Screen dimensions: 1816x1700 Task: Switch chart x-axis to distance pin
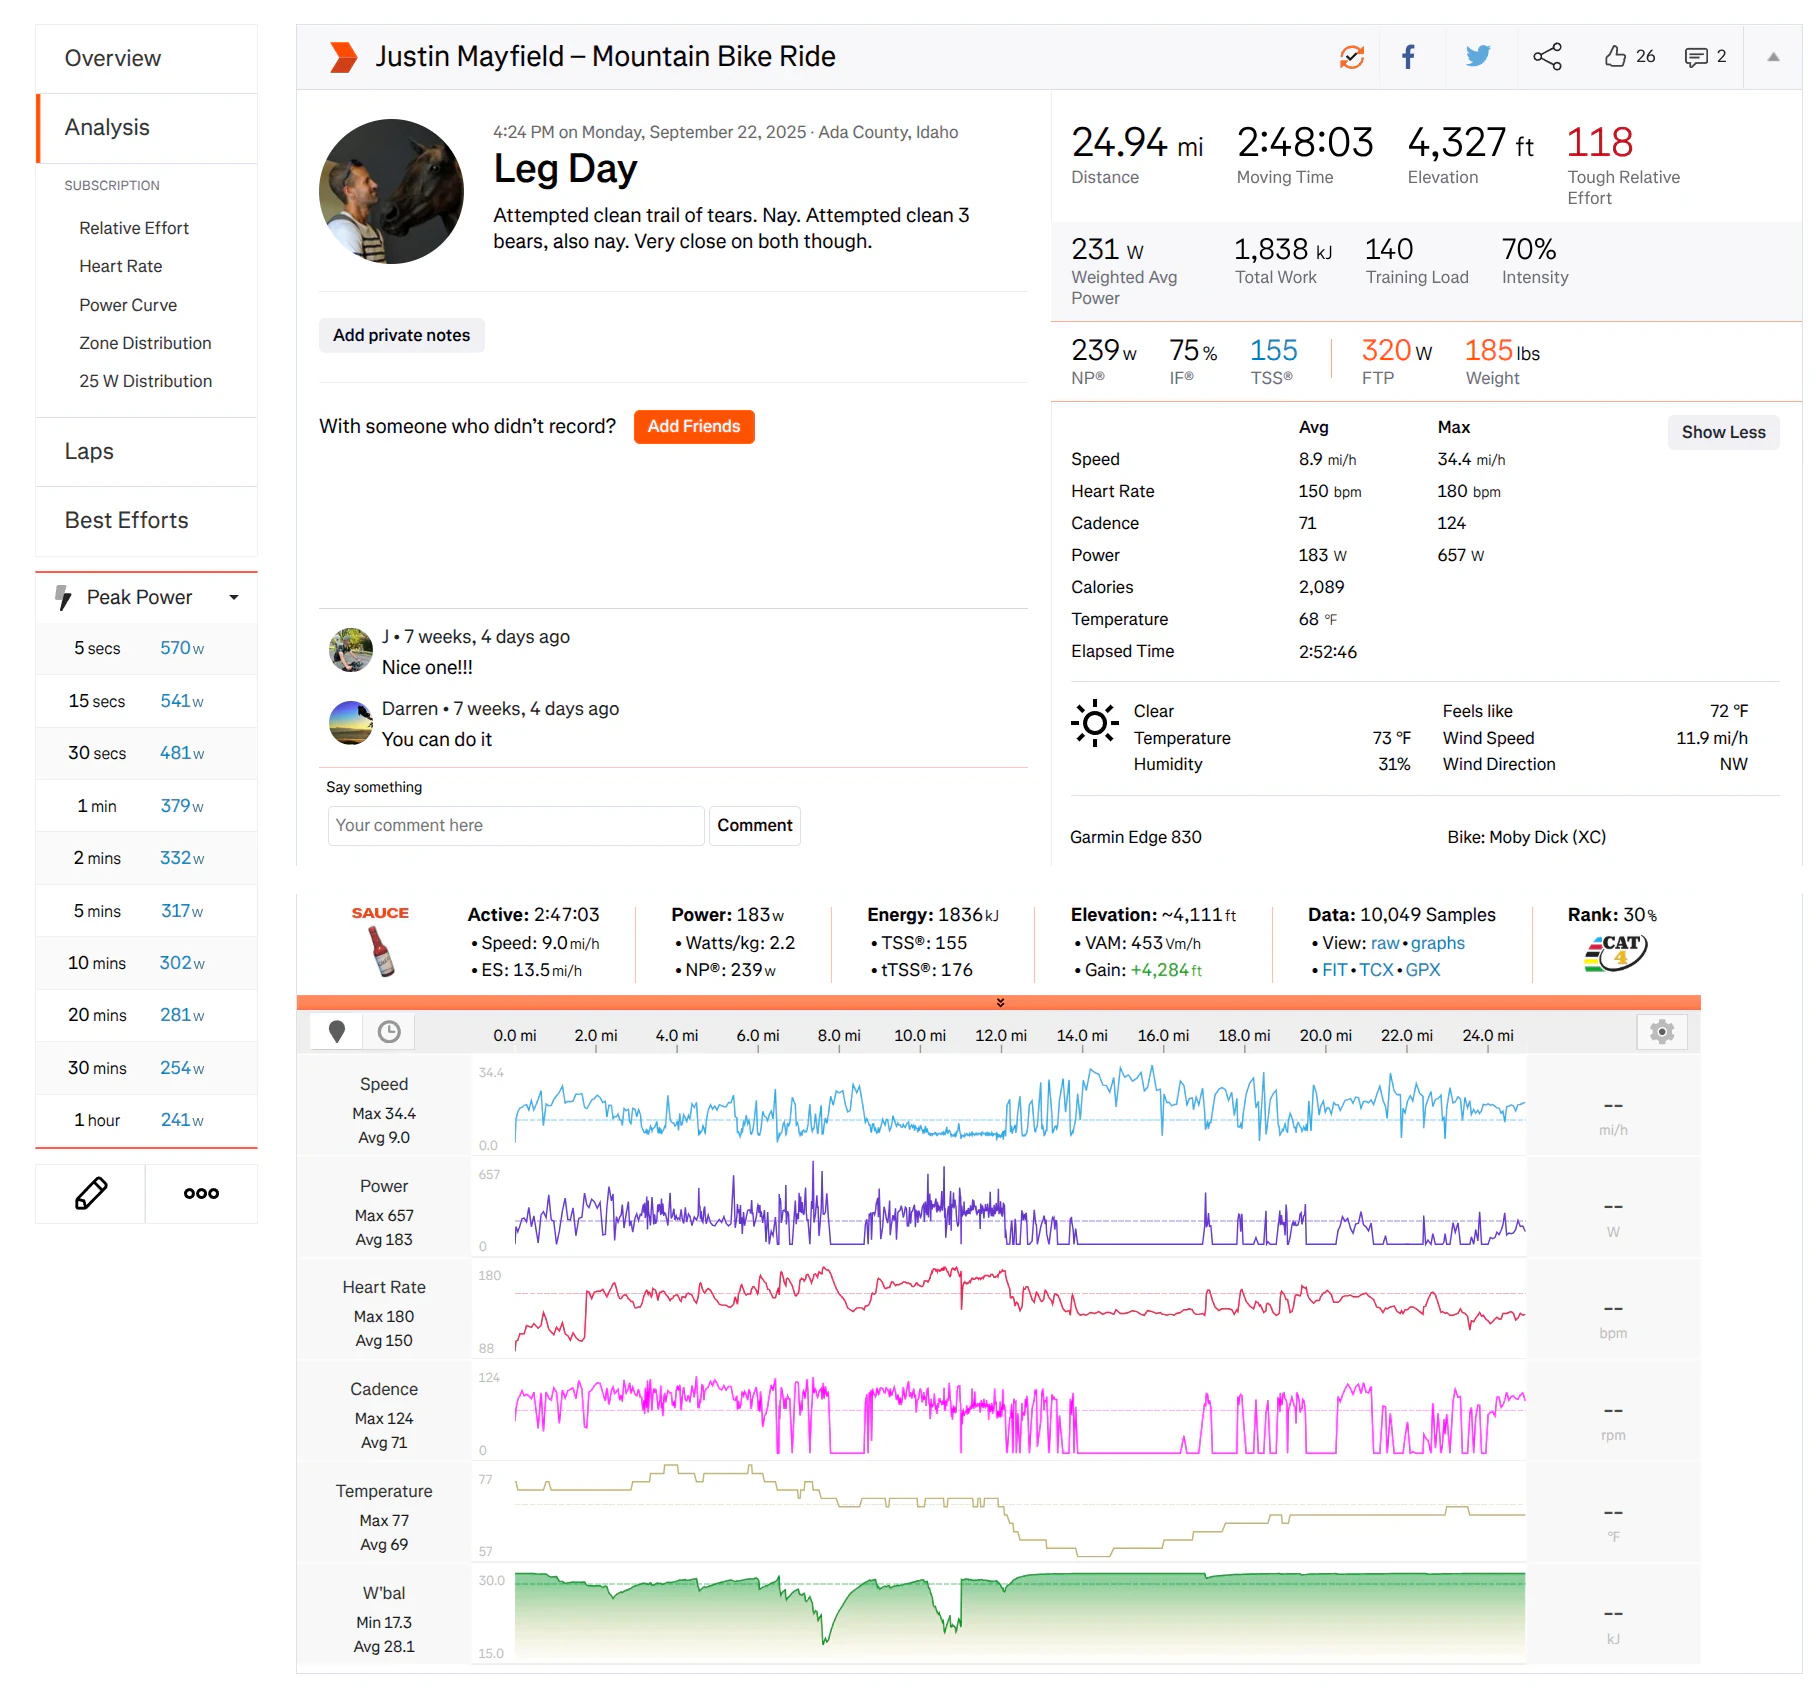point(337,1032)
